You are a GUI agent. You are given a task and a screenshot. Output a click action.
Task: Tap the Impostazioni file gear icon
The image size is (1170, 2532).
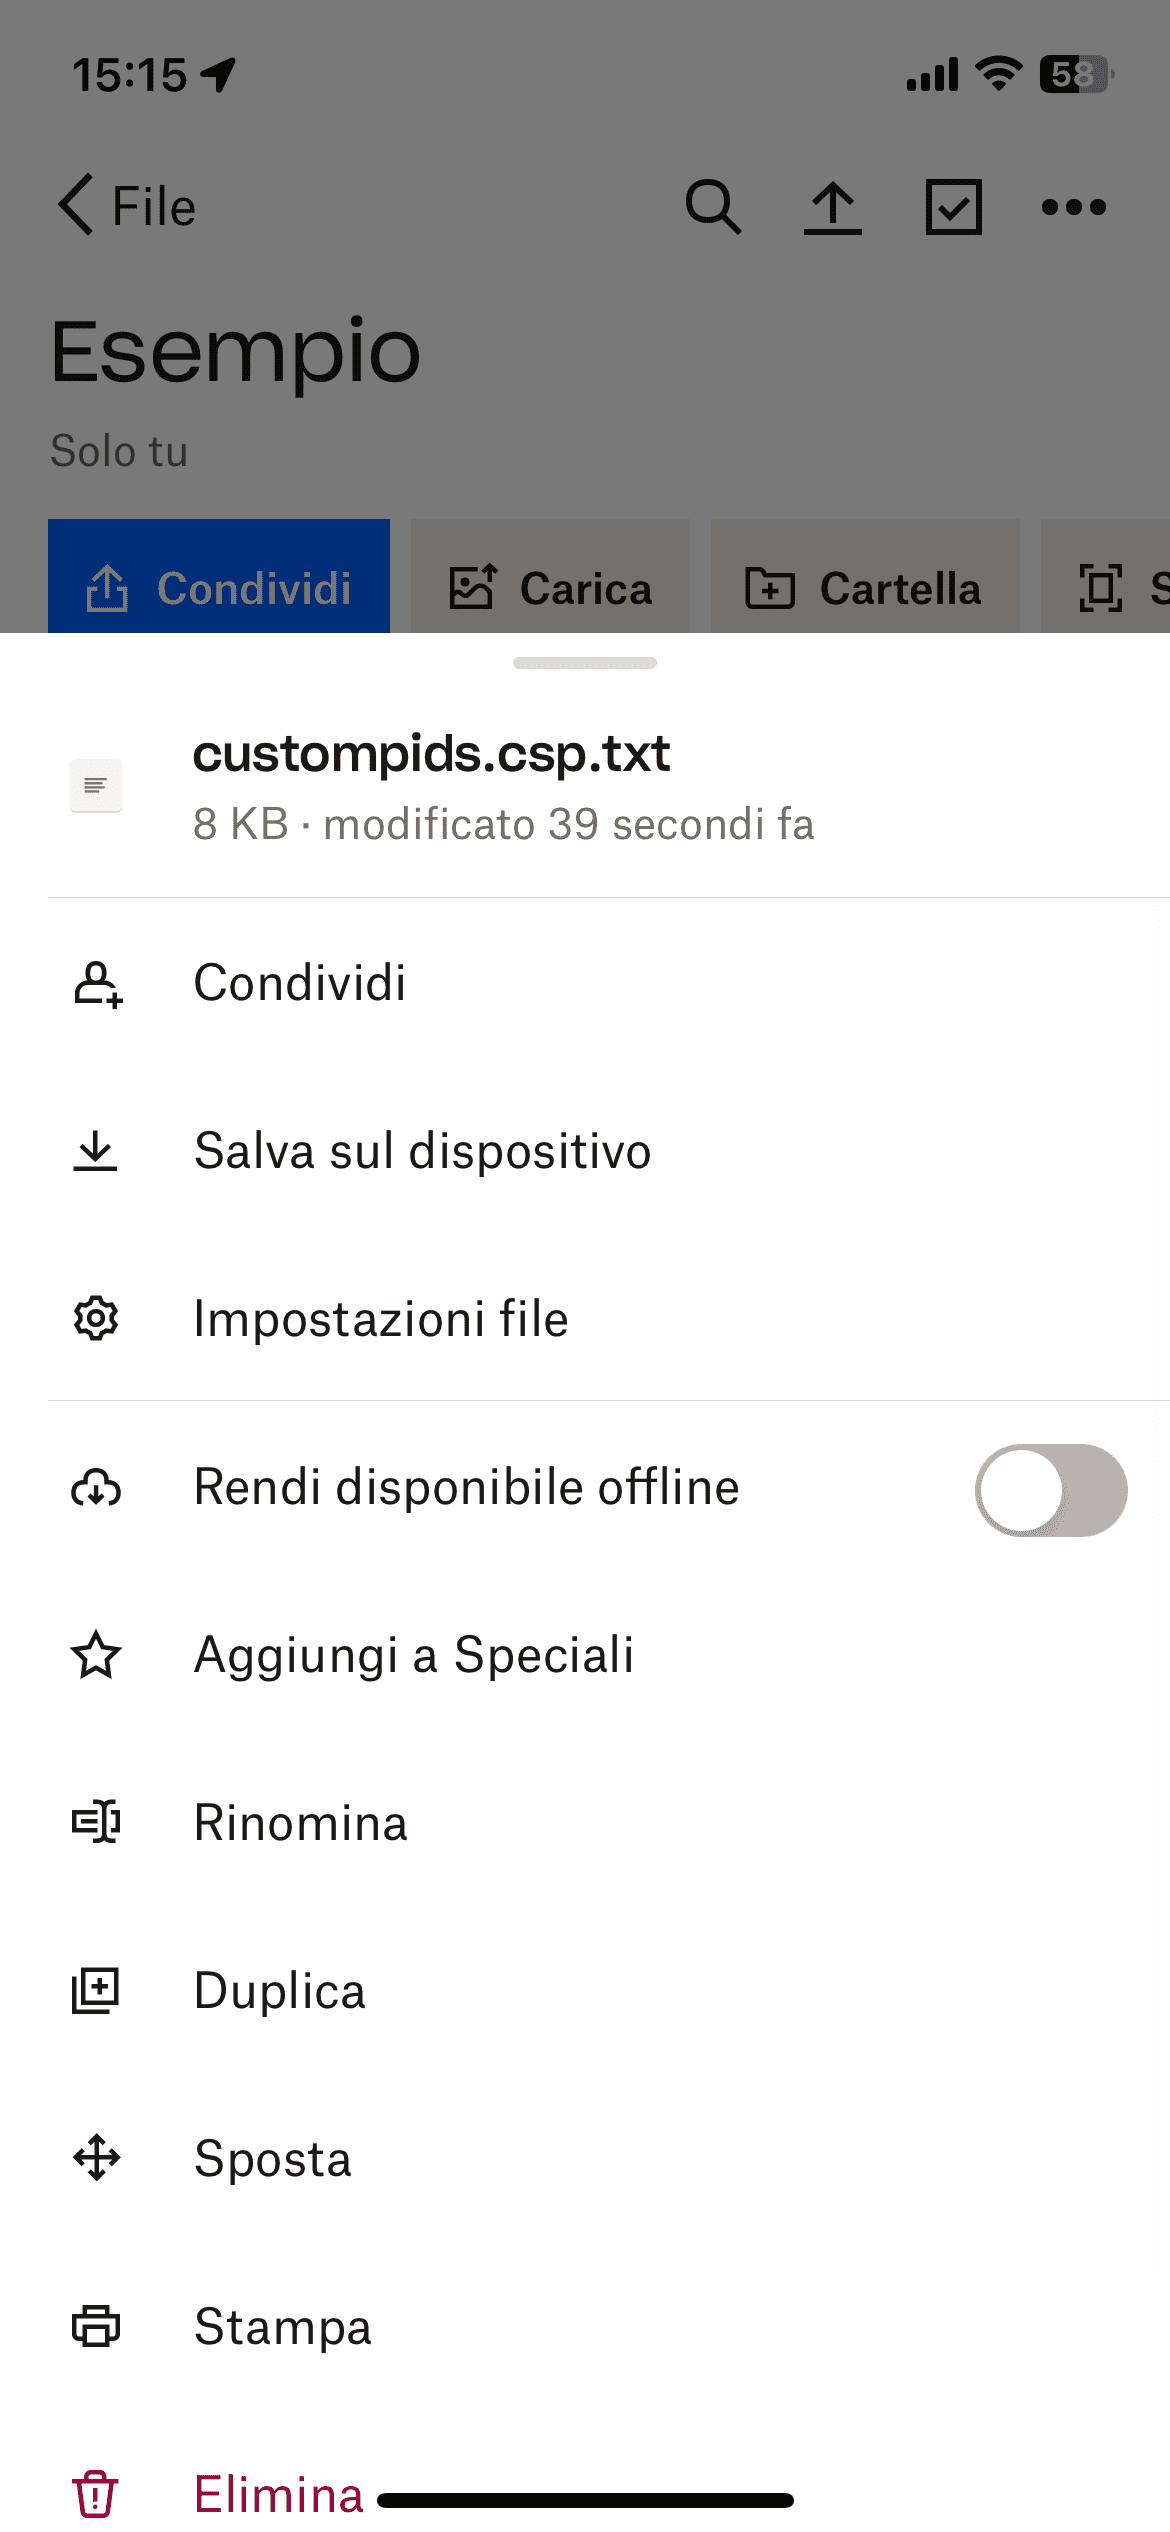96,1319
